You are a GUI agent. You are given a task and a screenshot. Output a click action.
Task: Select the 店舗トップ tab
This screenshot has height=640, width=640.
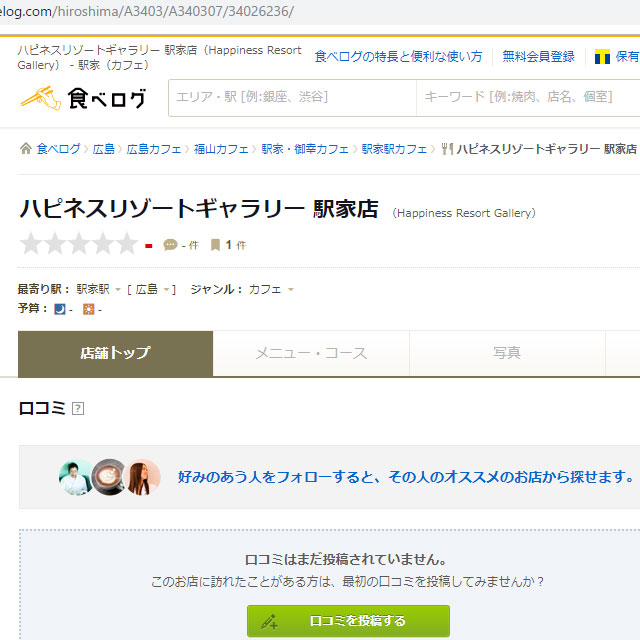pyautogui.click(x=116, y=353)
